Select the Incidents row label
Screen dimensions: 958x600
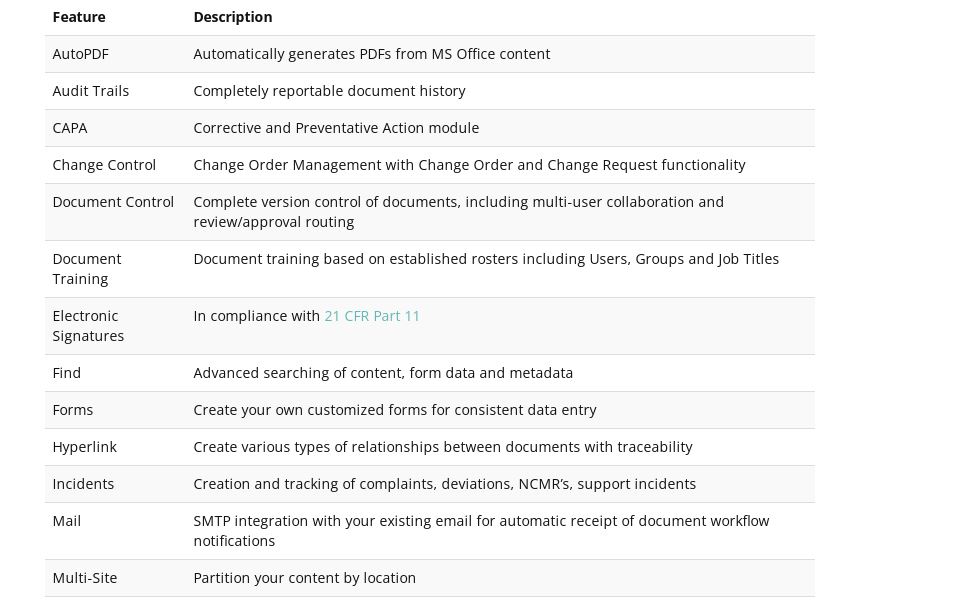coord(83,484)
